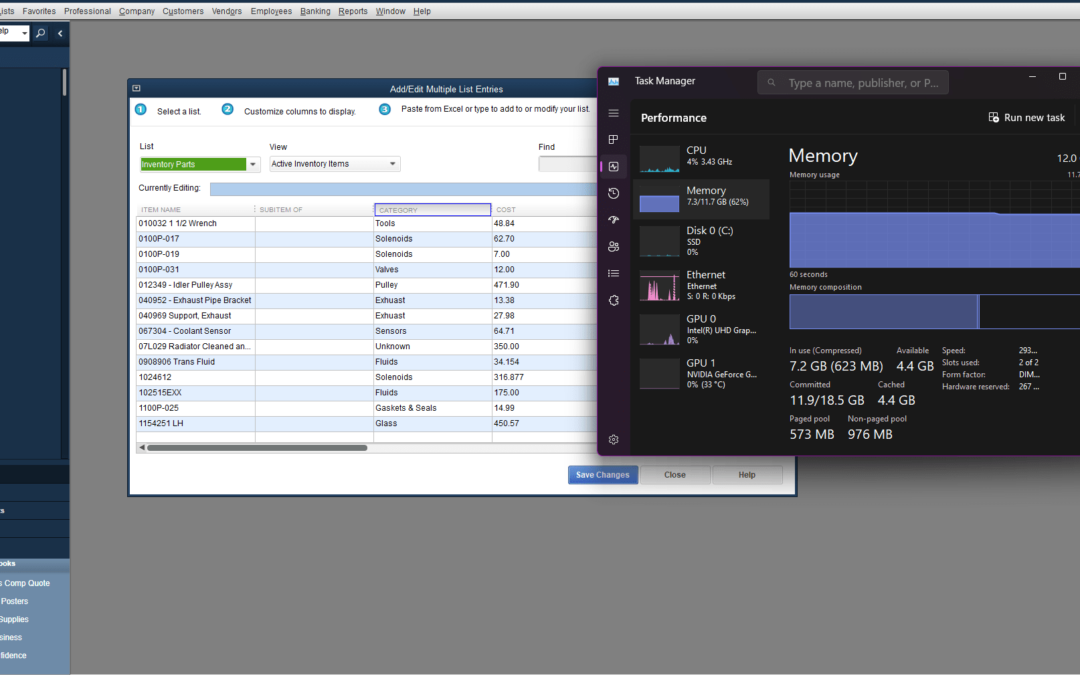Open the Customers menu
The width and height of the screenshot is (1080, 675).
(183, 11)
